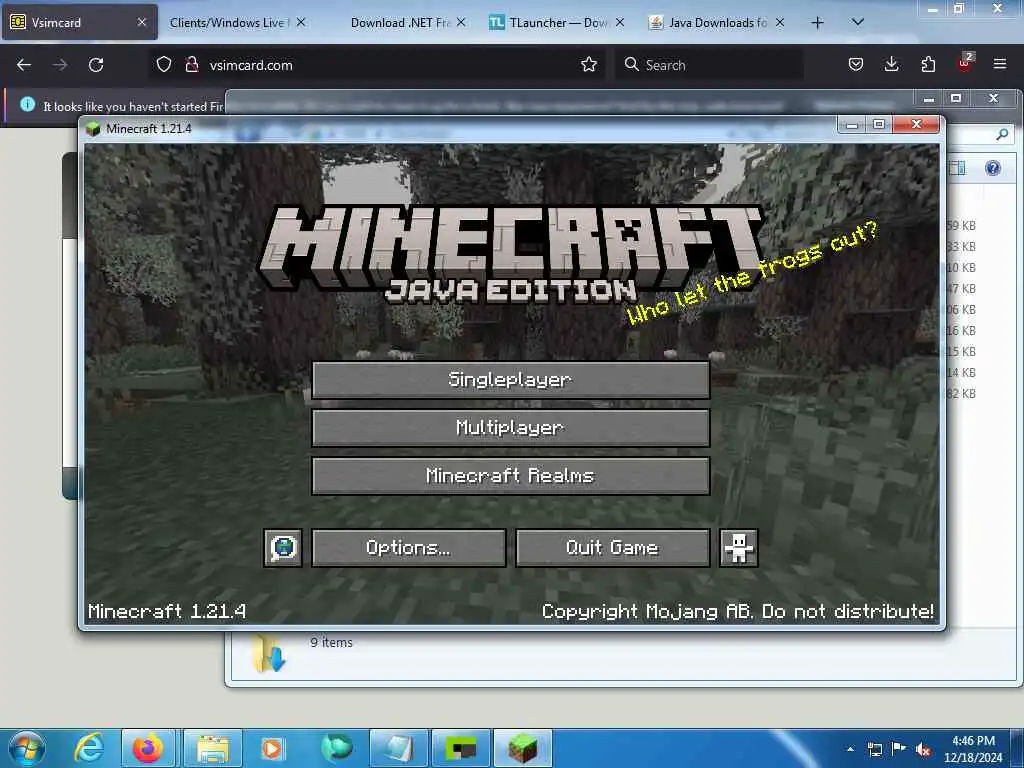Click the muted volume tray icon
Image resolution: width=1024 pixels, height=768 pixels.
(923, 749)
